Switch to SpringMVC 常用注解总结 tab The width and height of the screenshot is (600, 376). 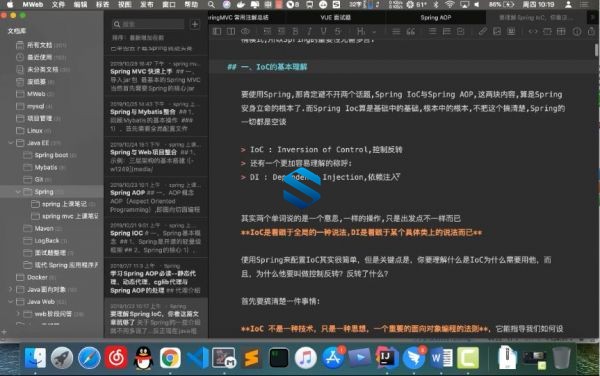pos(247,18)
